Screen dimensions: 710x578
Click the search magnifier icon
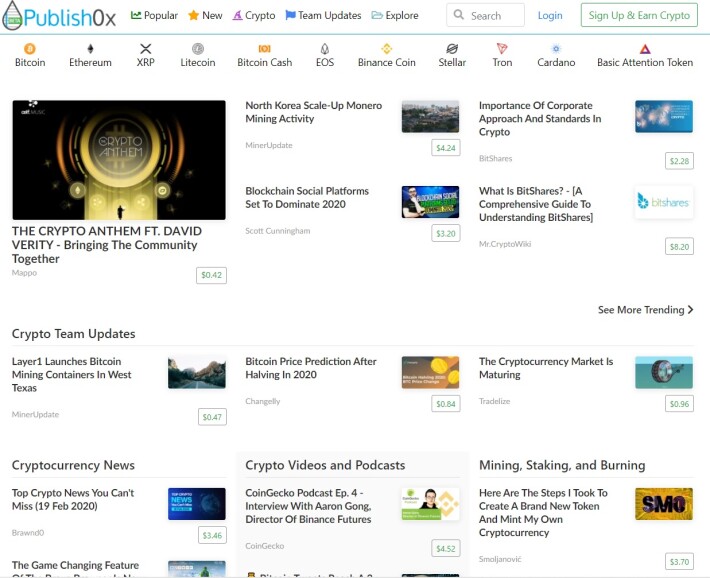[459, 14]
